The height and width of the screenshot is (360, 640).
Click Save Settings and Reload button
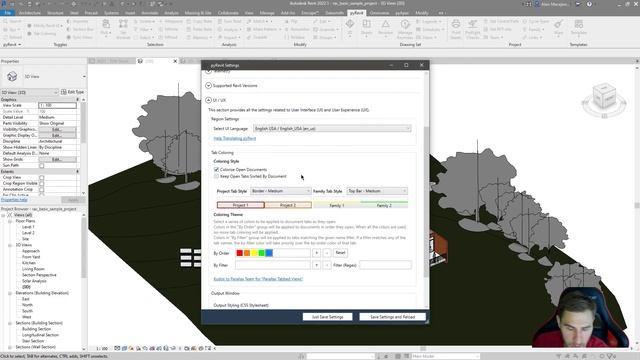pos(392,317)
